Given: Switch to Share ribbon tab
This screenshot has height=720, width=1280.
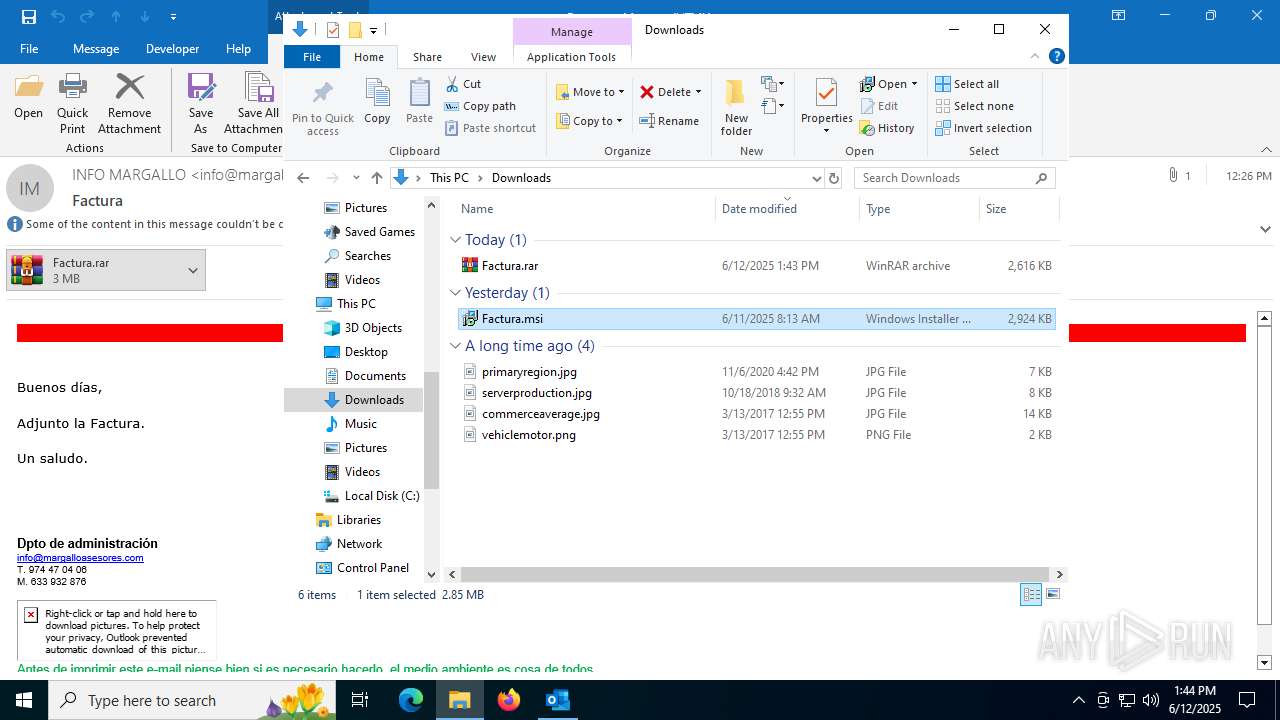Looking at the screenshot, I should 427,57.
